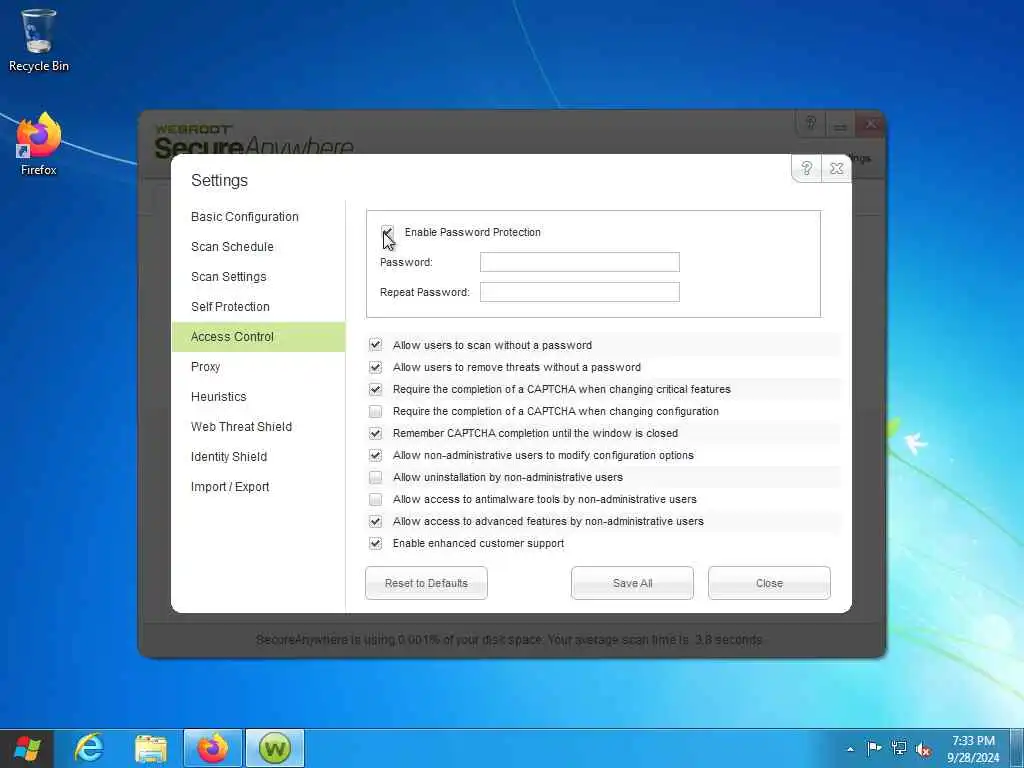Toggle CAPTCHA when changing critical features

[376, 389]
